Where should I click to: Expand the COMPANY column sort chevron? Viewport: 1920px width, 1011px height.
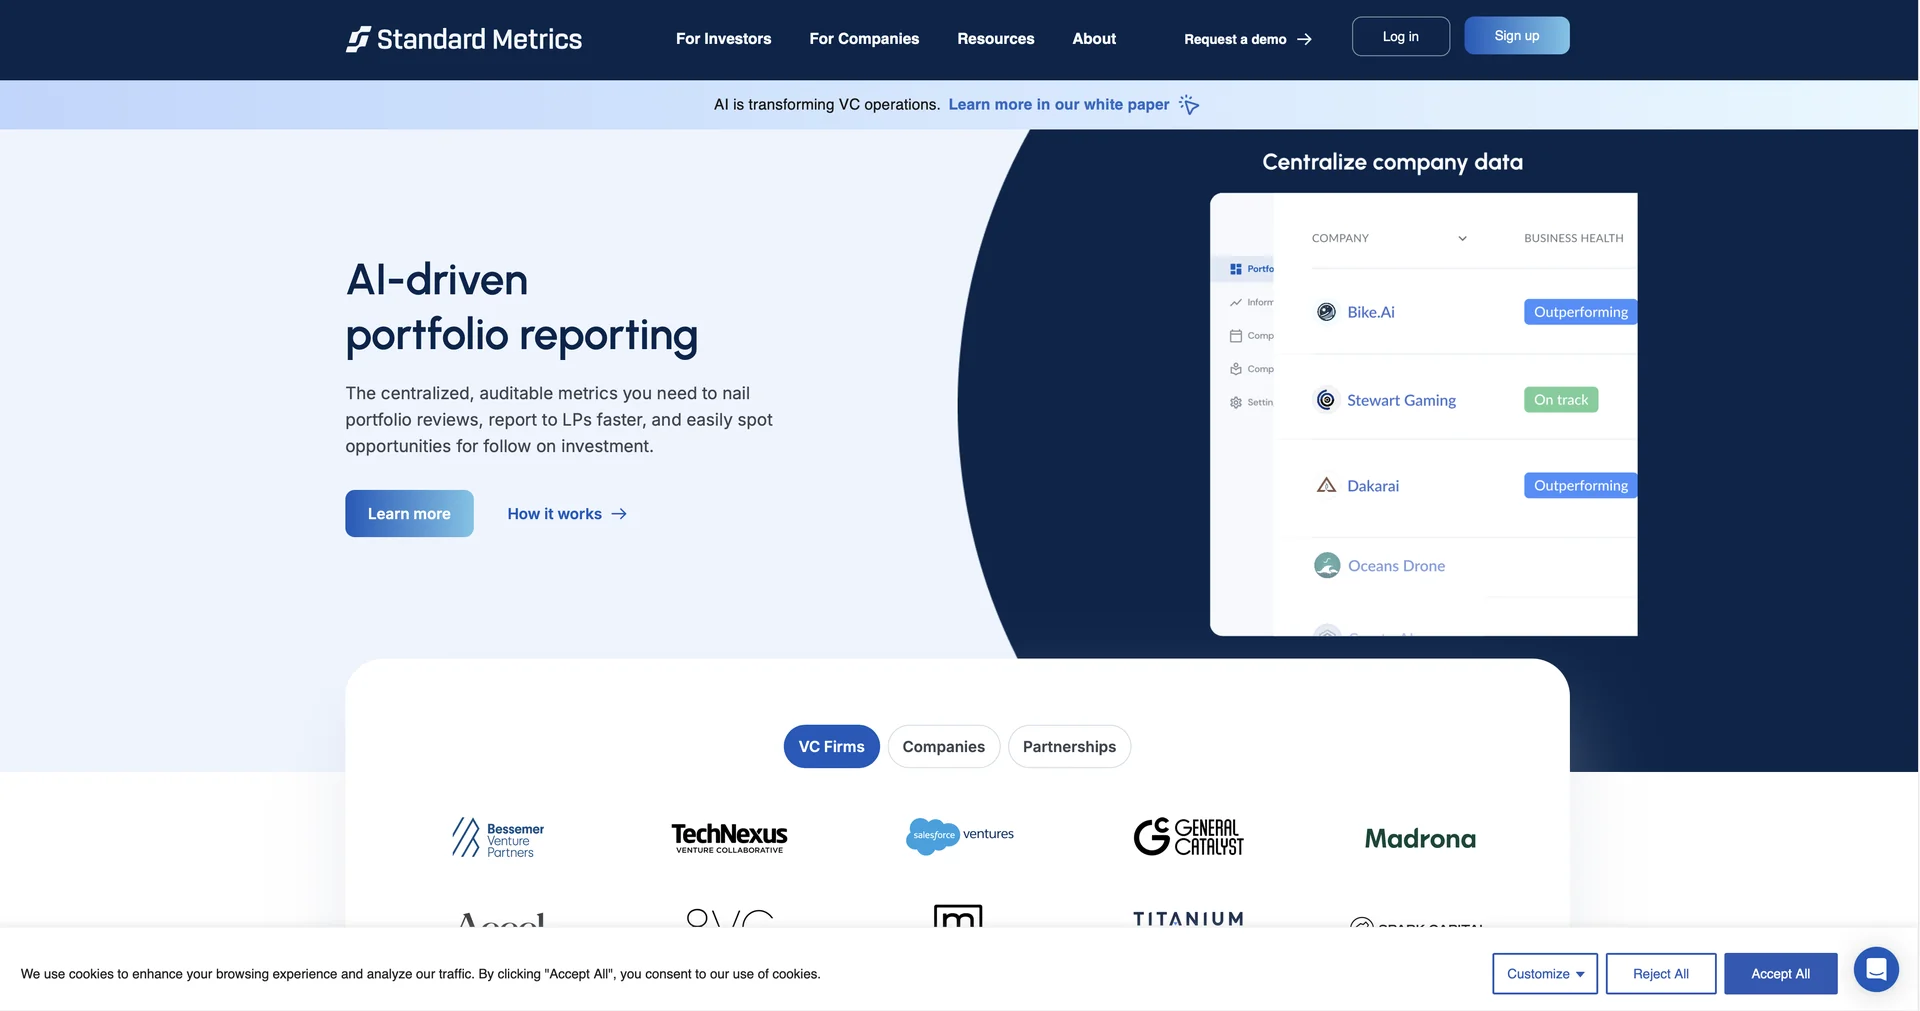tap(1462, 239)
